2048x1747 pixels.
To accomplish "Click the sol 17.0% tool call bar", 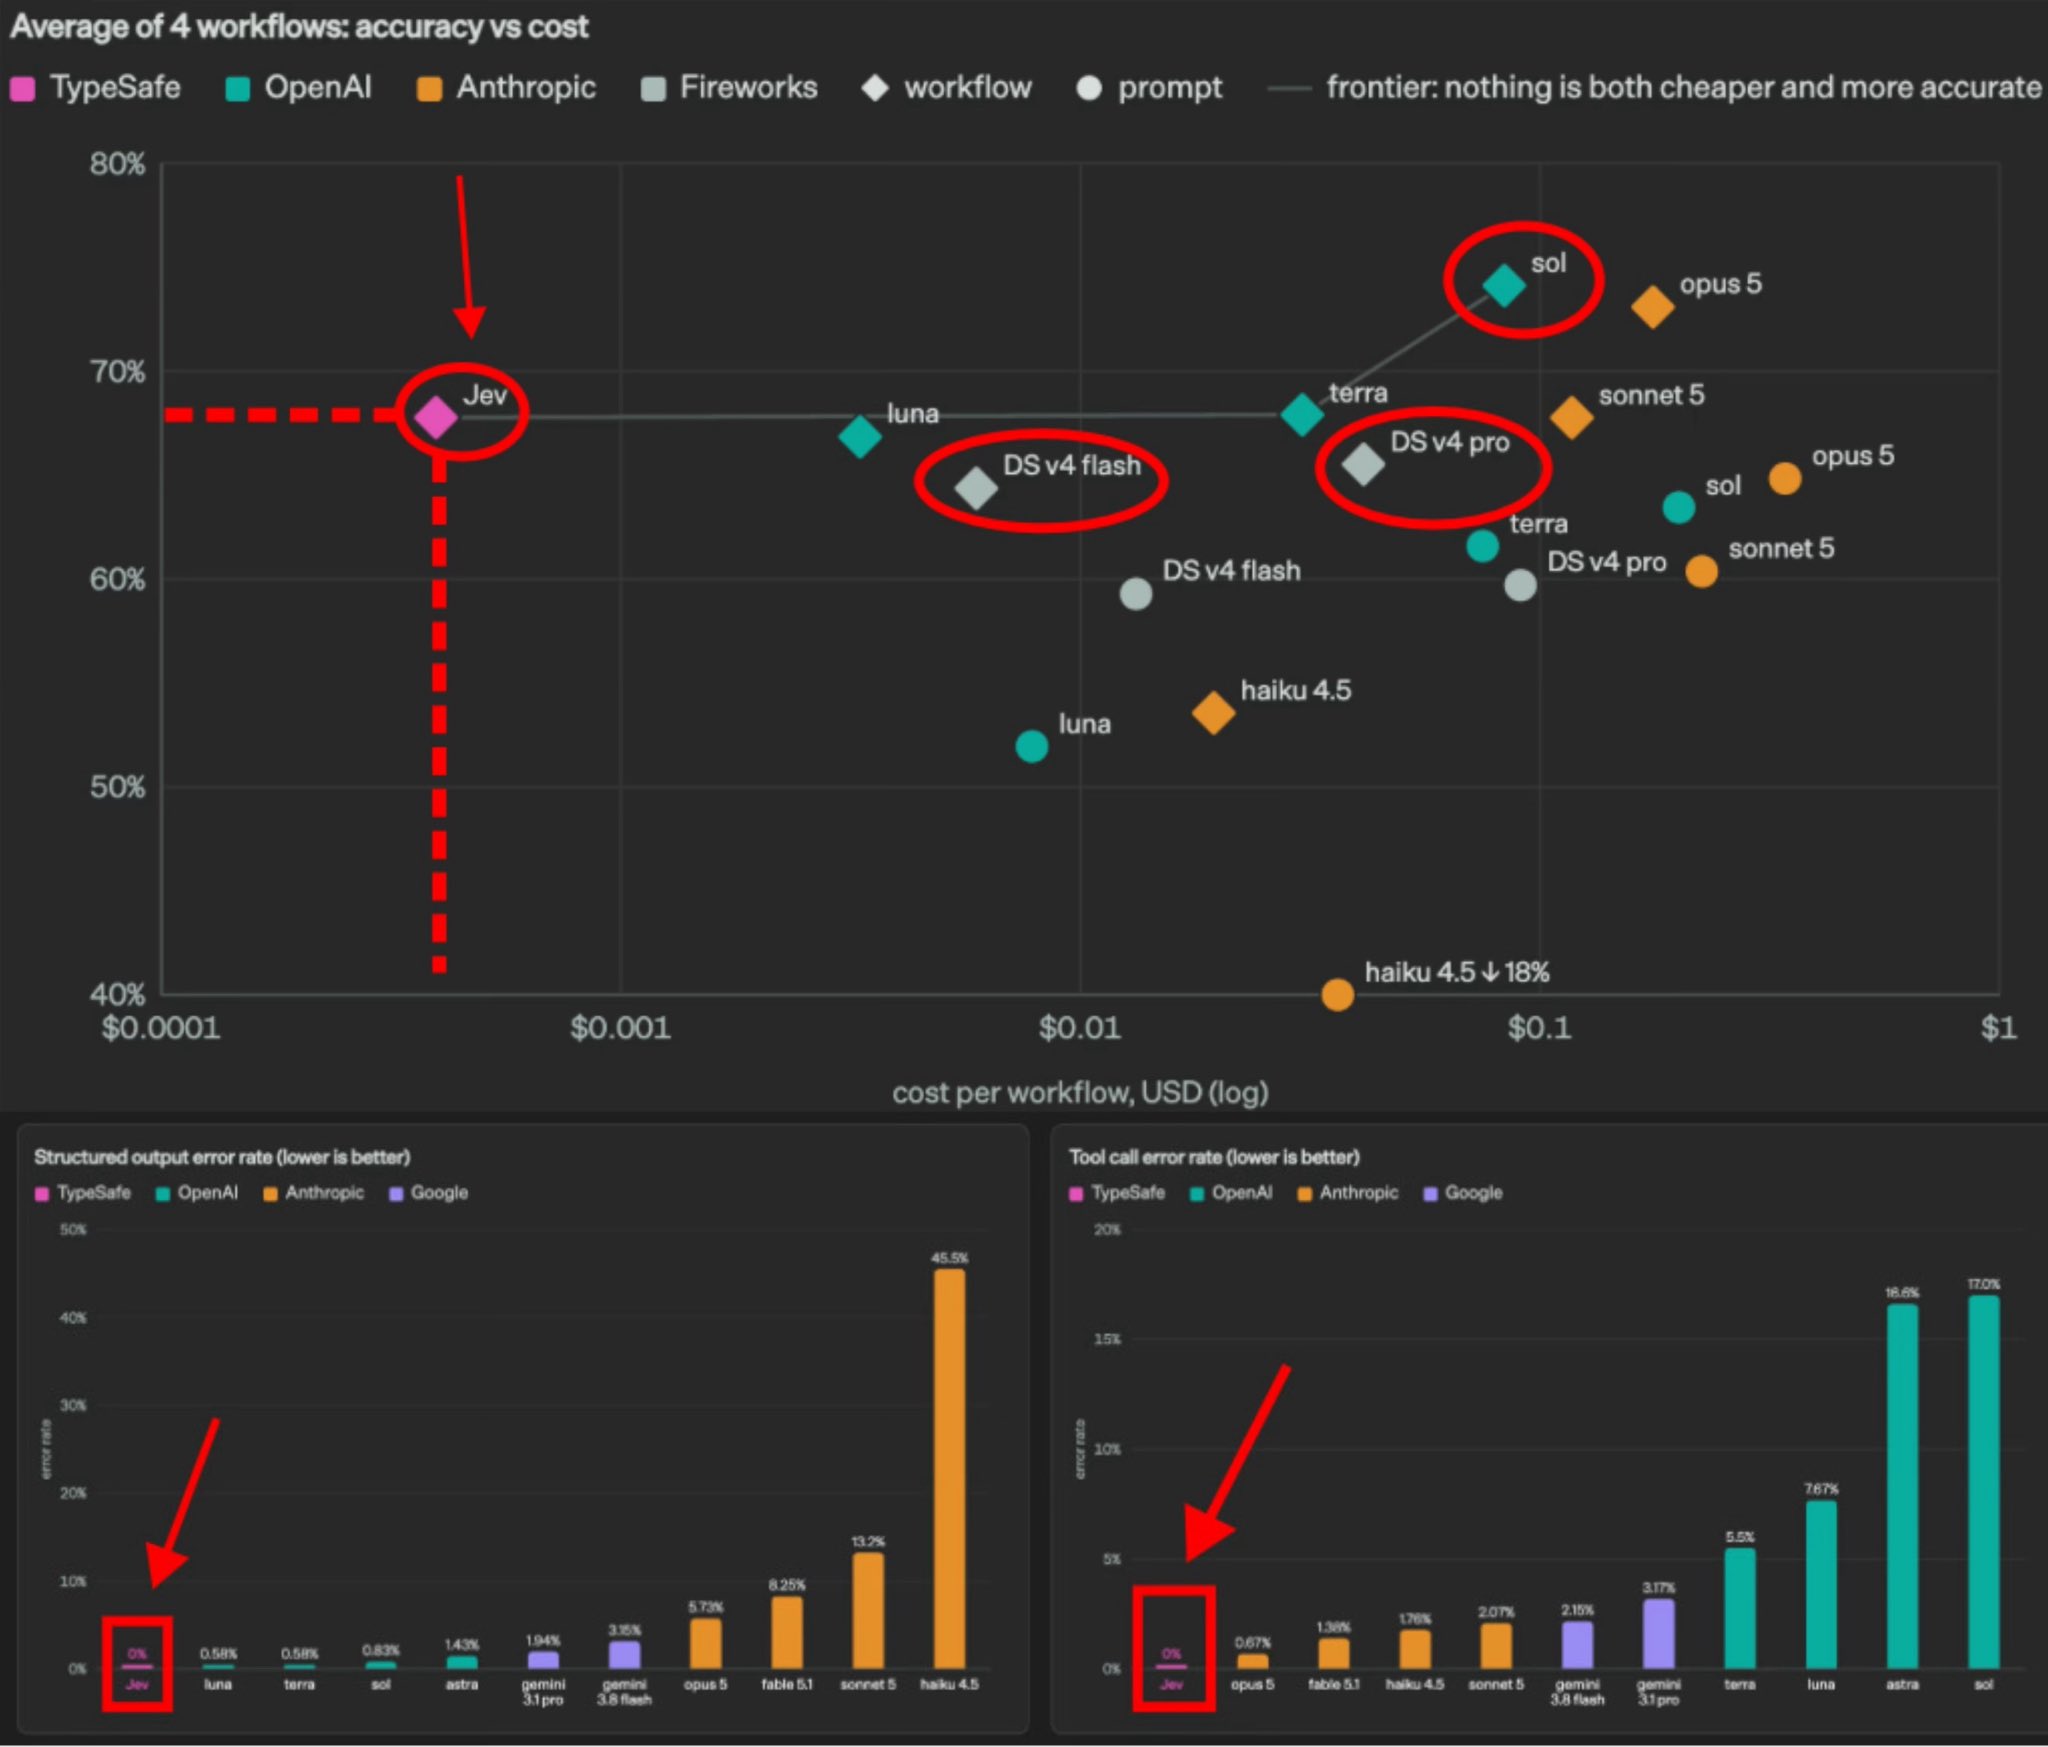I will pyautogui.click(x=1983, y=1482).
